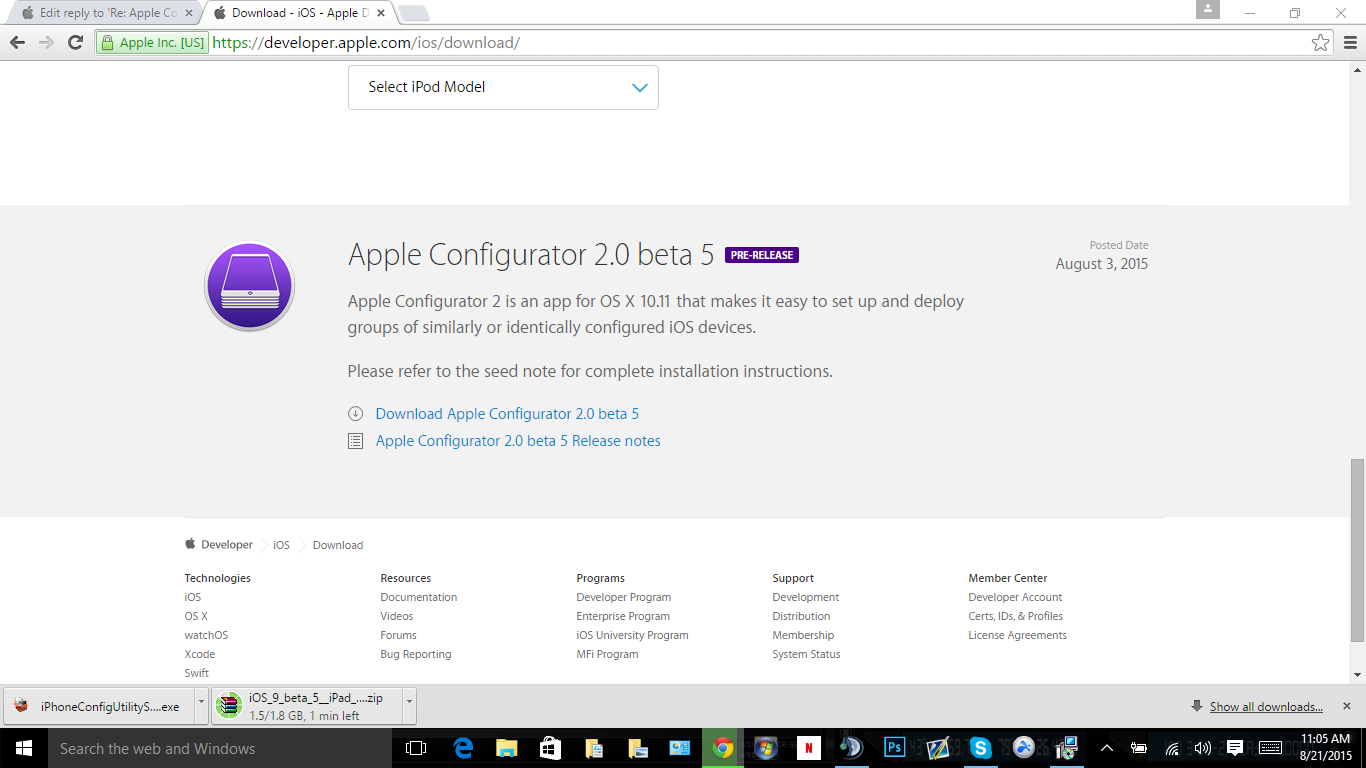Go to Developer in the breadcrumb
1366x768 pixels.
(227, 545)
